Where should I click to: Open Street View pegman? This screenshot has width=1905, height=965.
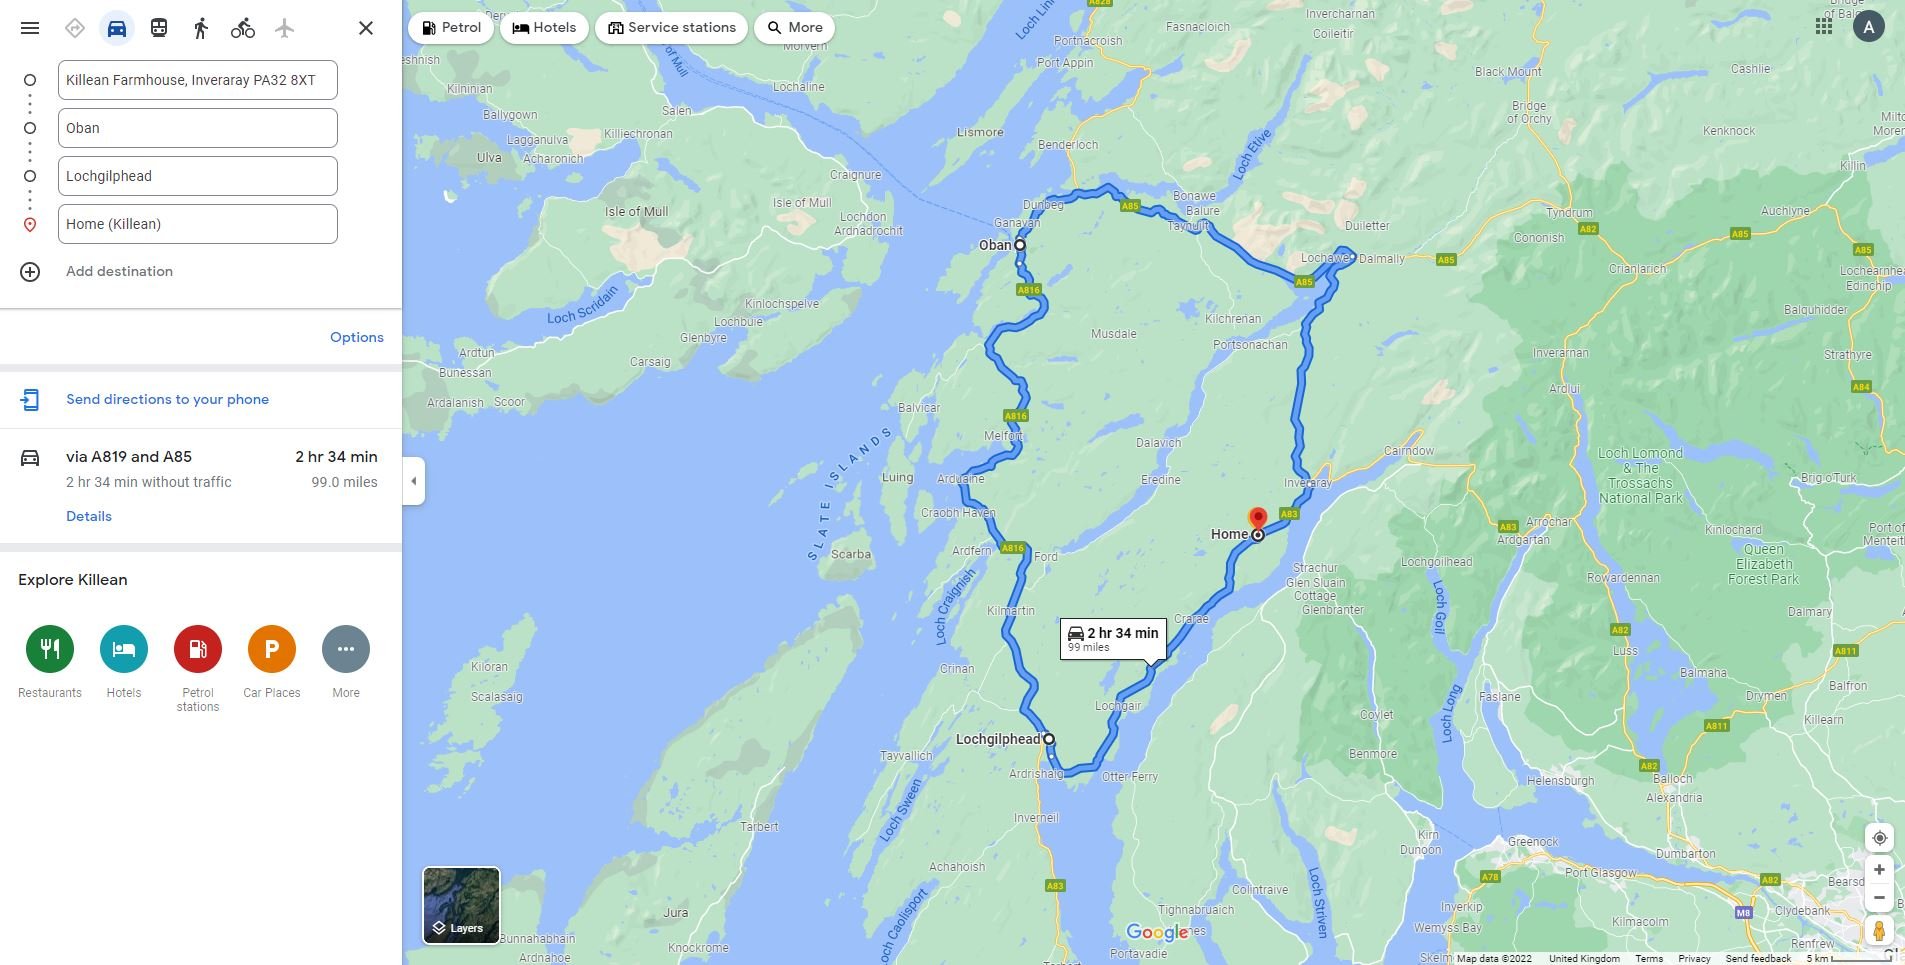point(1879,931)
